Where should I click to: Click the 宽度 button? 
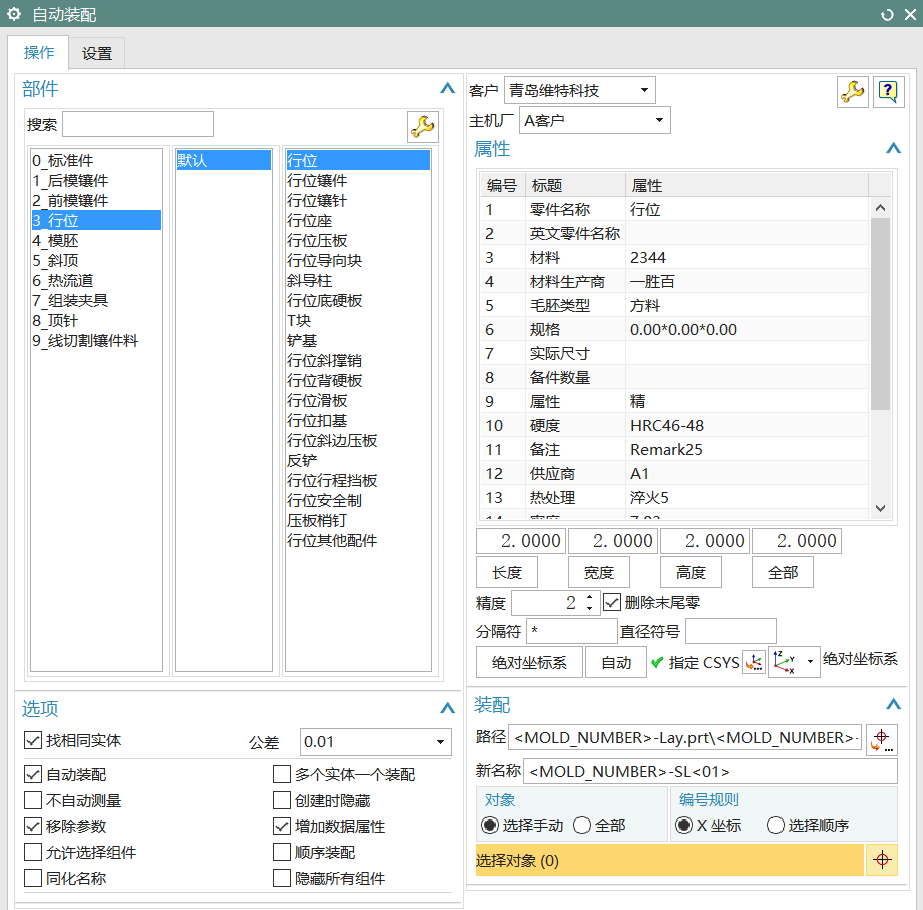[599, 572]
